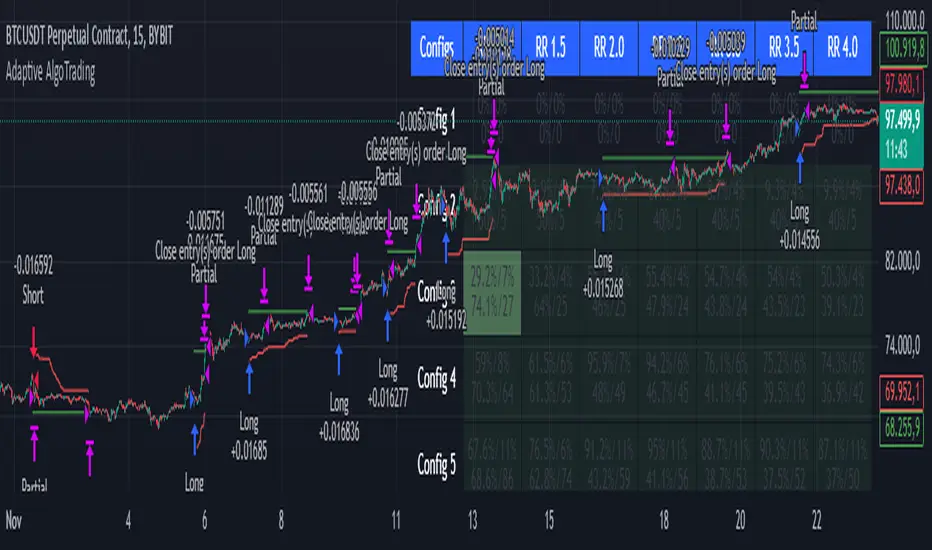Screen dimensions: 932x550
Task: Select the RR 4.0 column header
Action: tap(842, 48)
